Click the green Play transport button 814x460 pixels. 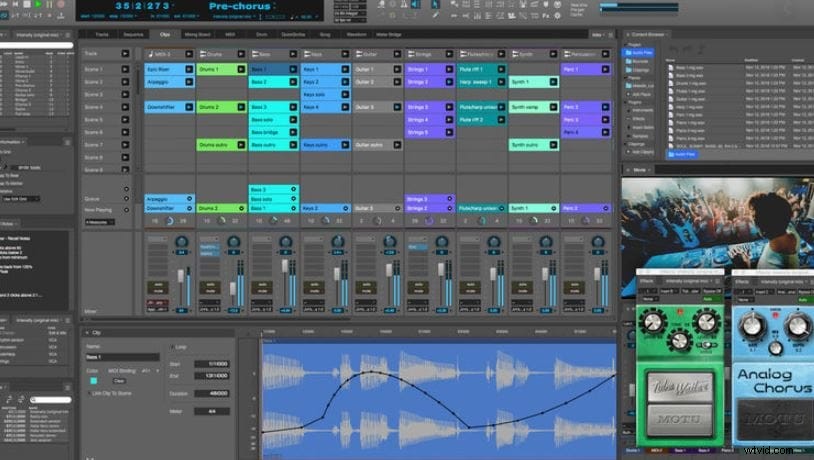point(37,5)
